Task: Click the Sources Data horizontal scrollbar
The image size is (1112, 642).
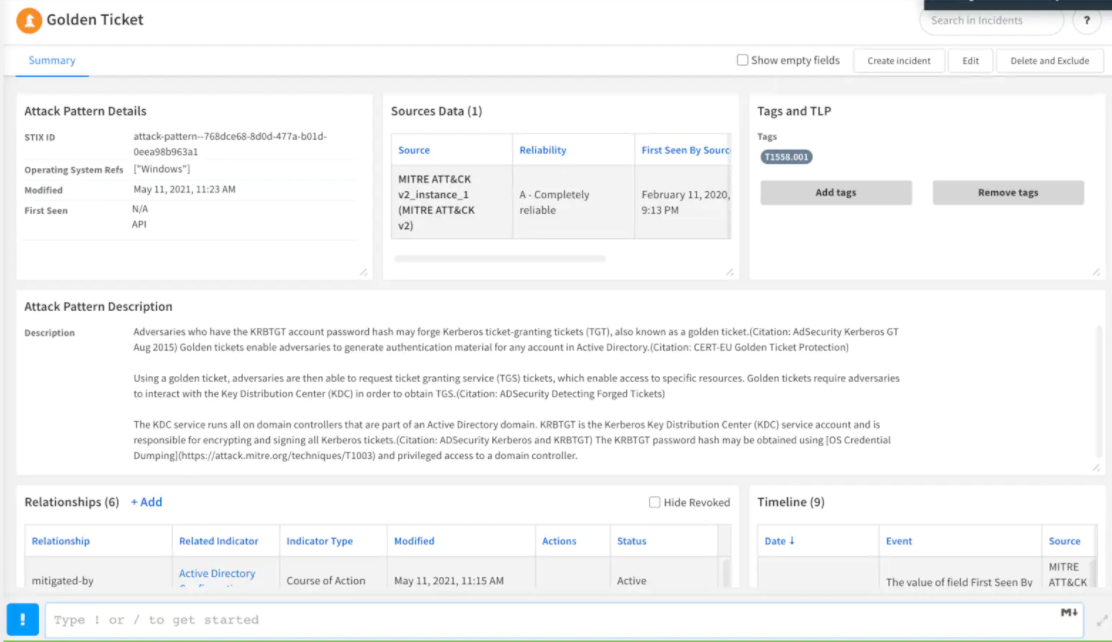Action: click(x=499, y=259)
